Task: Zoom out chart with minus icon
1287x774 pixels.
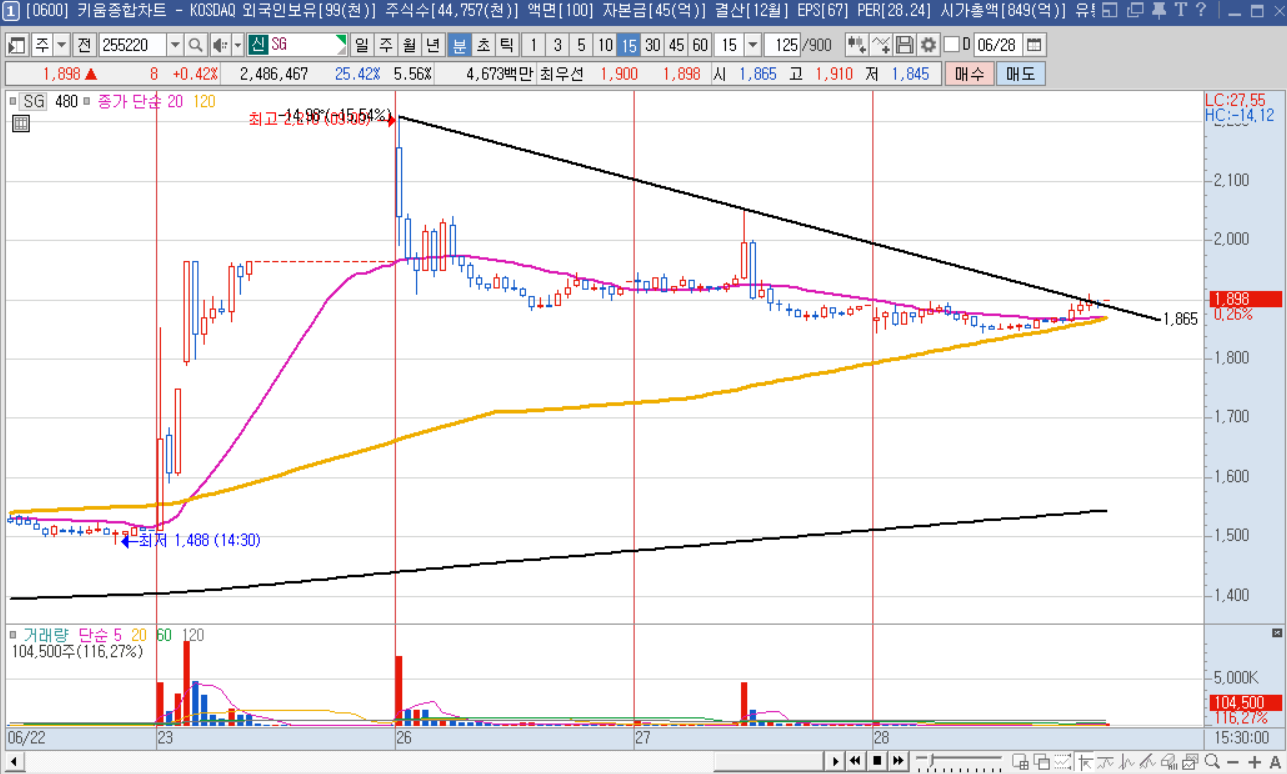Action: (x=1234, y=762)
